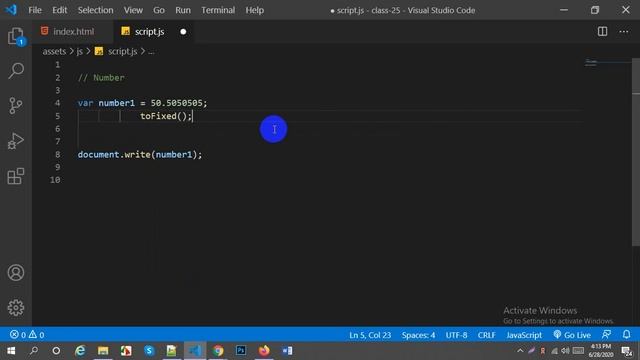Open the notifications bell in status bar

tap(627, 335)
